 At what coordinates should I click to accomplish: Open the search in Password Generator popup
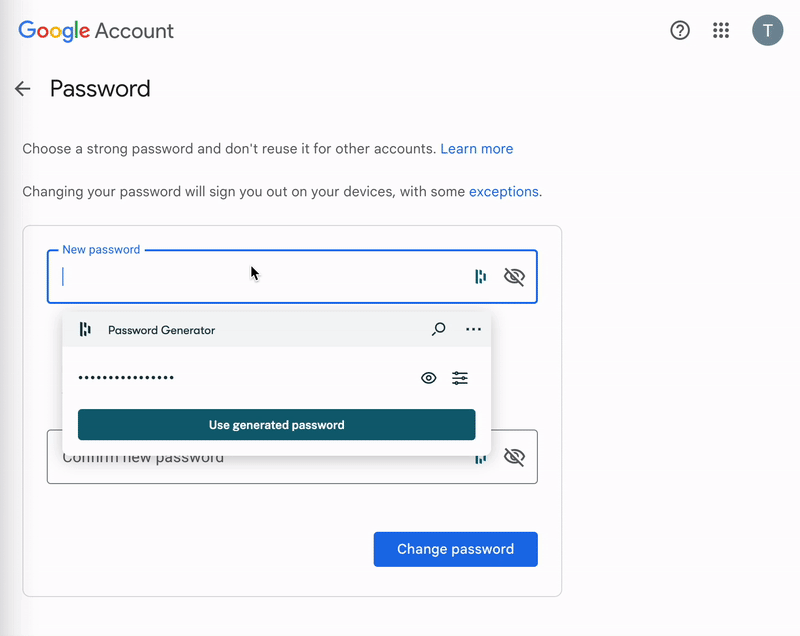[438, 329]
